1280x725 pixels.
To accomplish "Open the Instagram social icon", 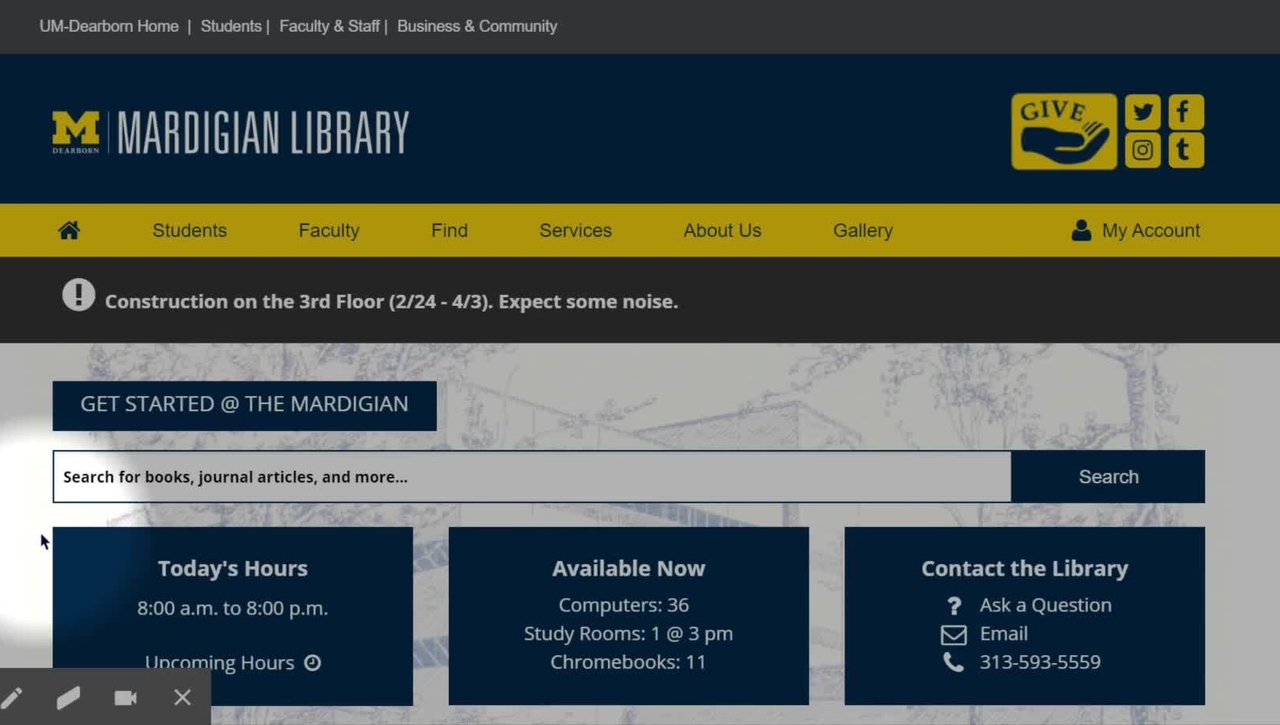I will pos(1142,150).
